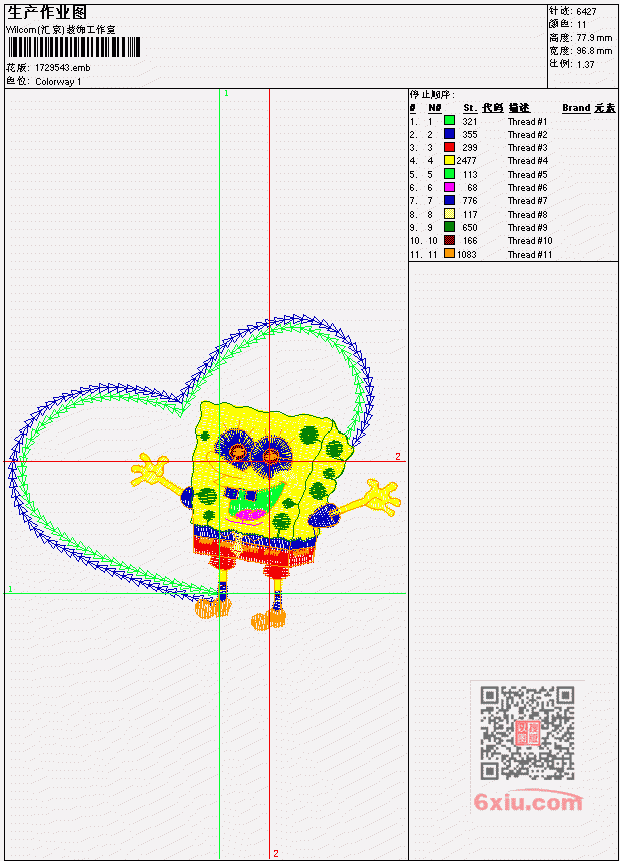The image size is (620, 861).
Task: Click the green swatch in Thread #5 row
Action: 449,174
